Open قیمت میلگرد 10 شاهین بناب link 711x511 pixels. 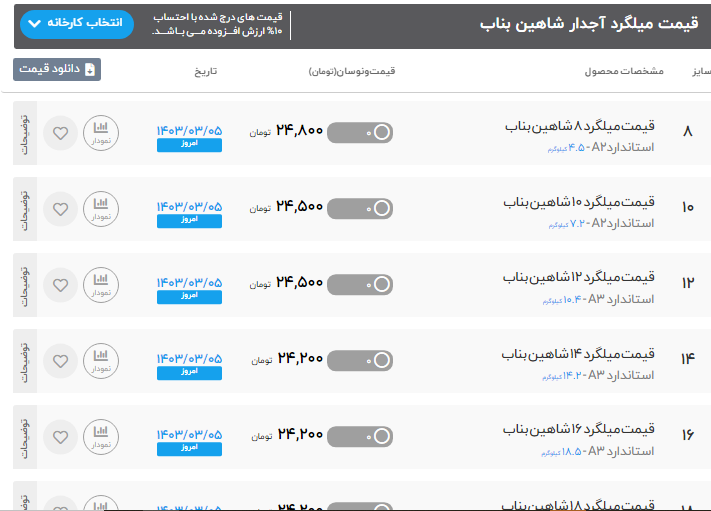pyautogui.click(x=578, y=203)
